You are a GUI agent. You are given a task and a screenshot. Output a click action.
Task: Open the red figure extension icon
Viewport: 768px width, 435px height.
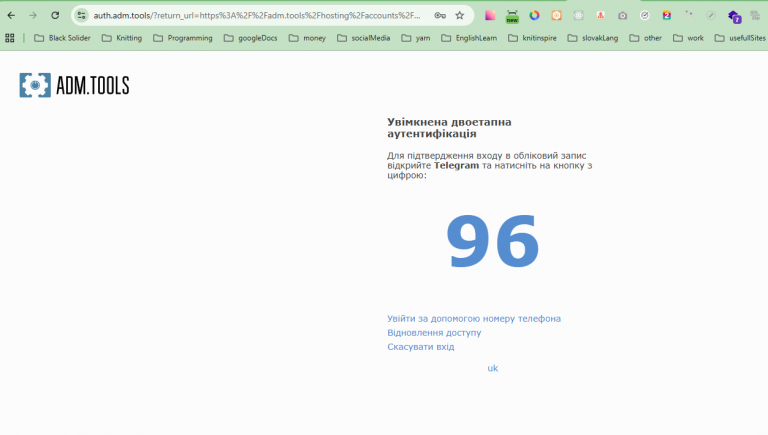(600, 16)
